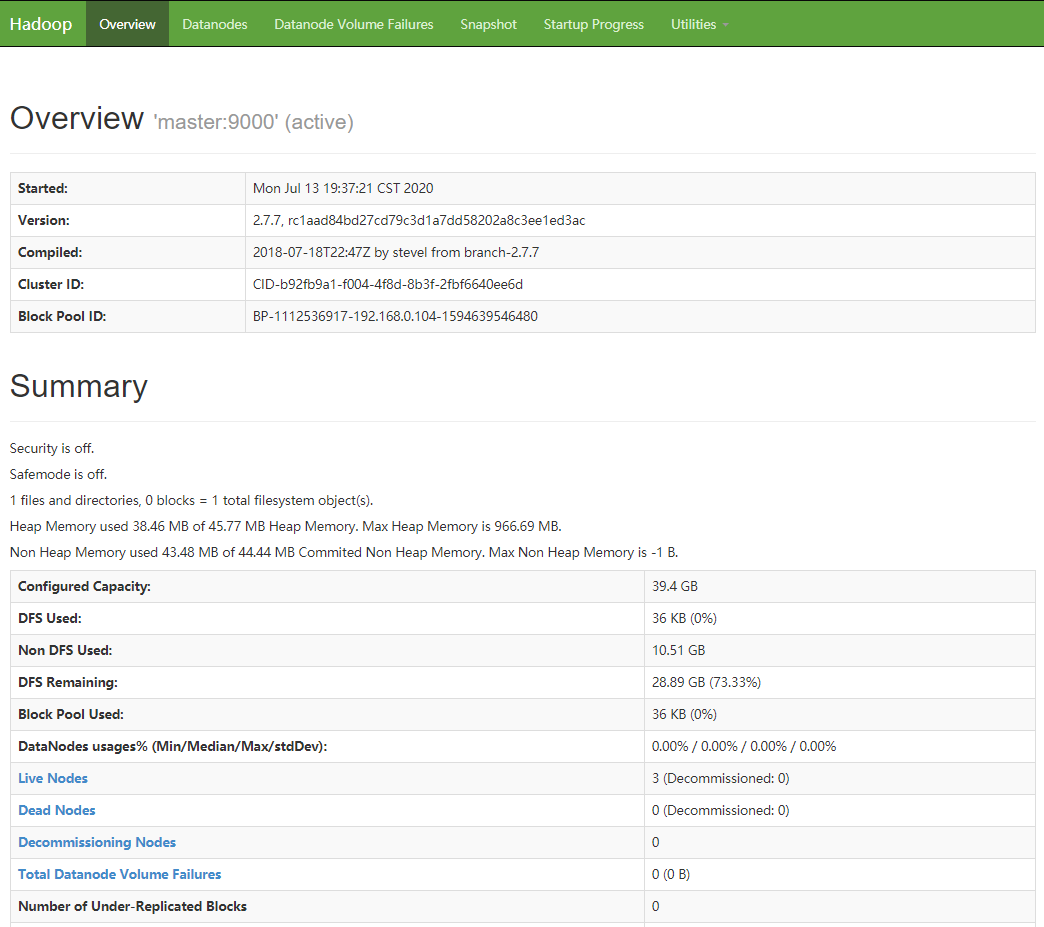Click the 'DataNodes usages% (Min/Median/Max/stdDev):' label
The height and width of the screenshot is (927, 1044).
pyautogui.click(x=172, y=746)
